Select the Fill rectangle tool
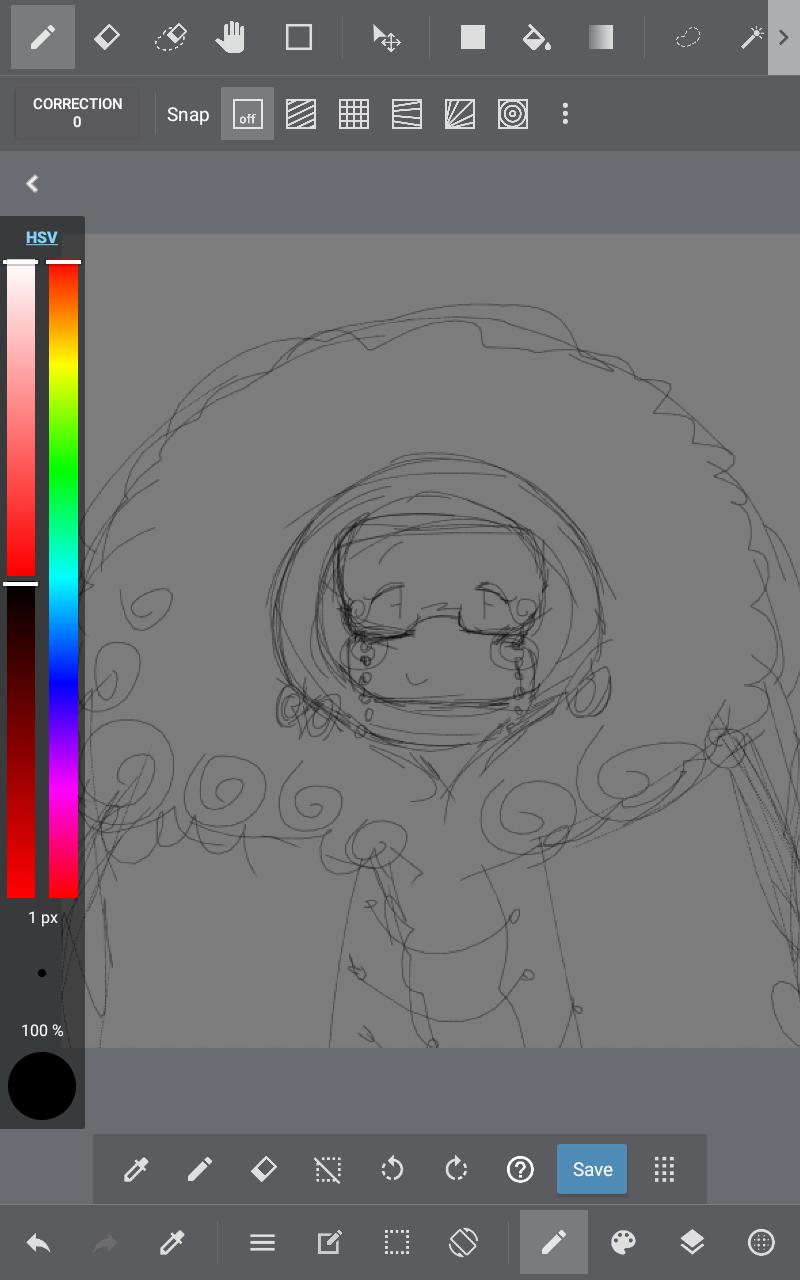This screenshot has height=1280, width=800. [473, 38]
